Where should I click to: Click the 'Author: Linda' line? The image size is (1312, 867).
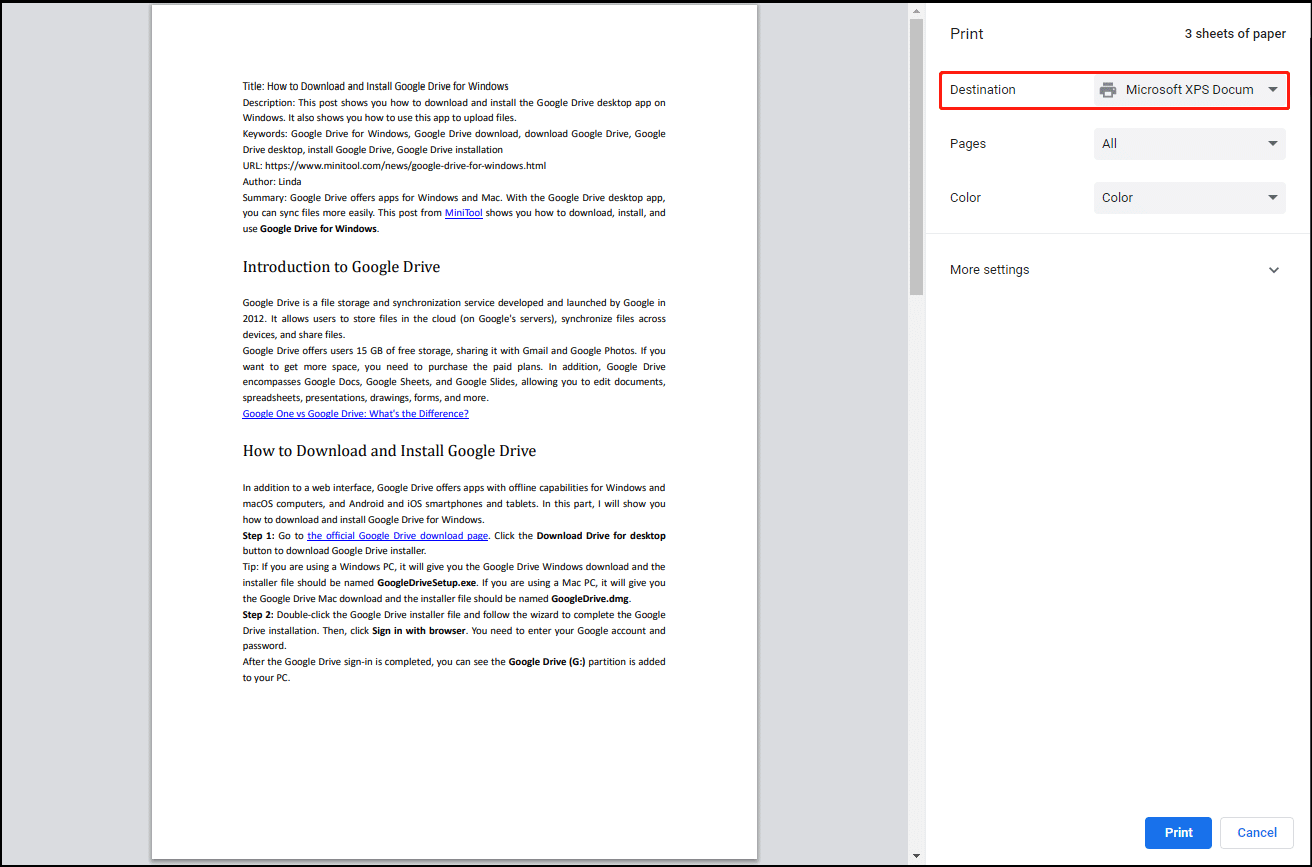tap(272, 182)
